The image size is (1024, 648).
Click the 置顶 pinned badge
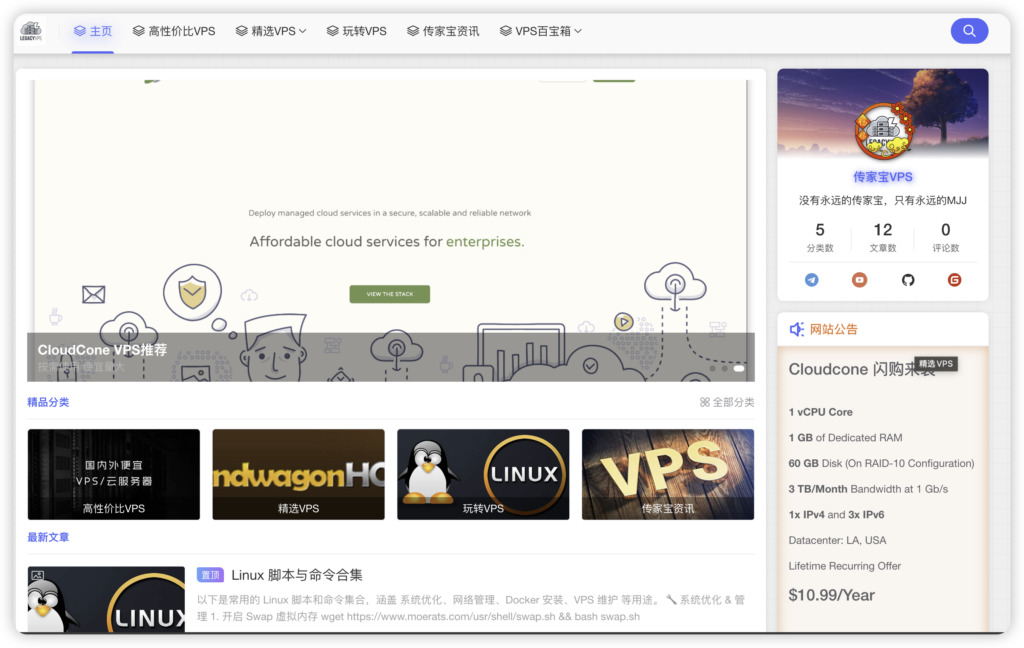210,575
